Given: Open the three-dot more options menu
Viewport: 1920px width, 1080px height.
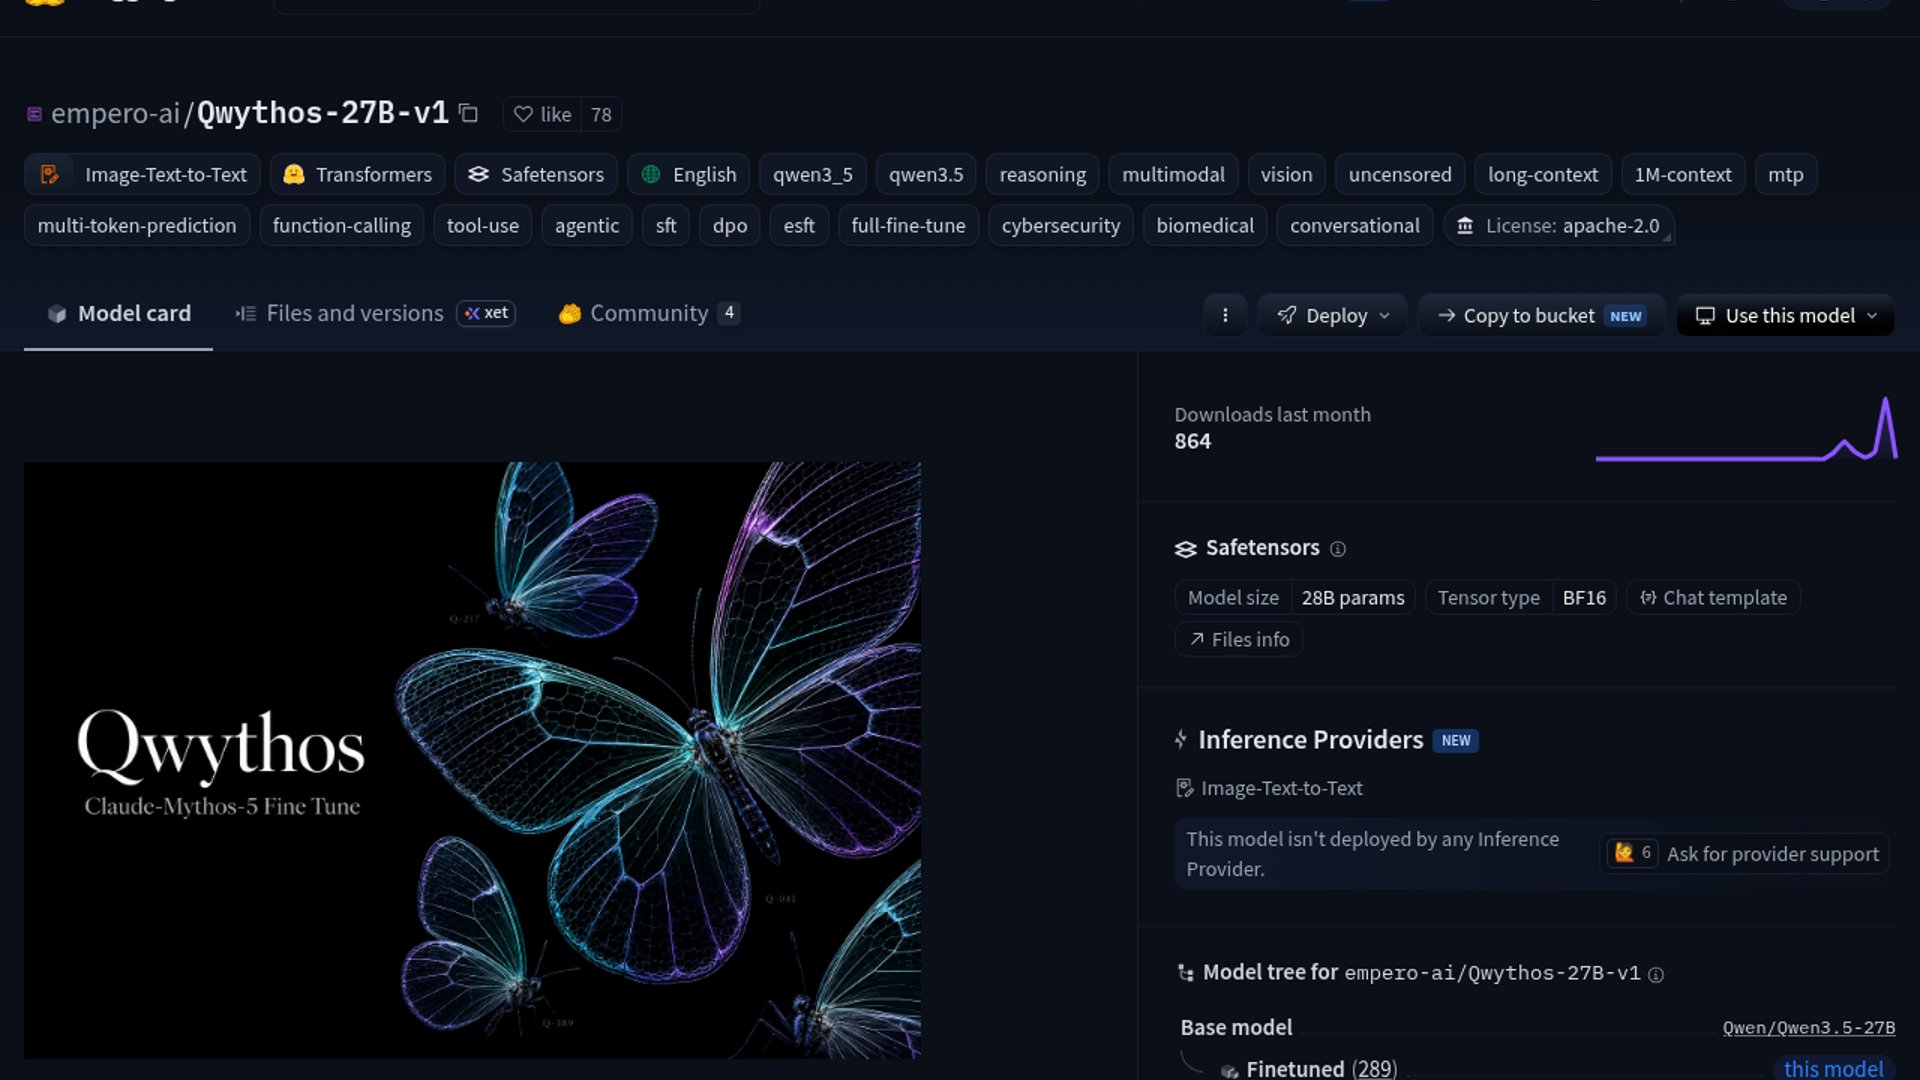Looking at the screenshot, I should click(x=1225, y=315).
